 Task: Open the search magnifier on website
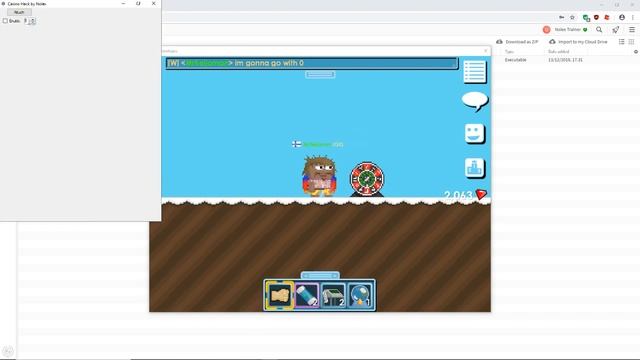599,30
